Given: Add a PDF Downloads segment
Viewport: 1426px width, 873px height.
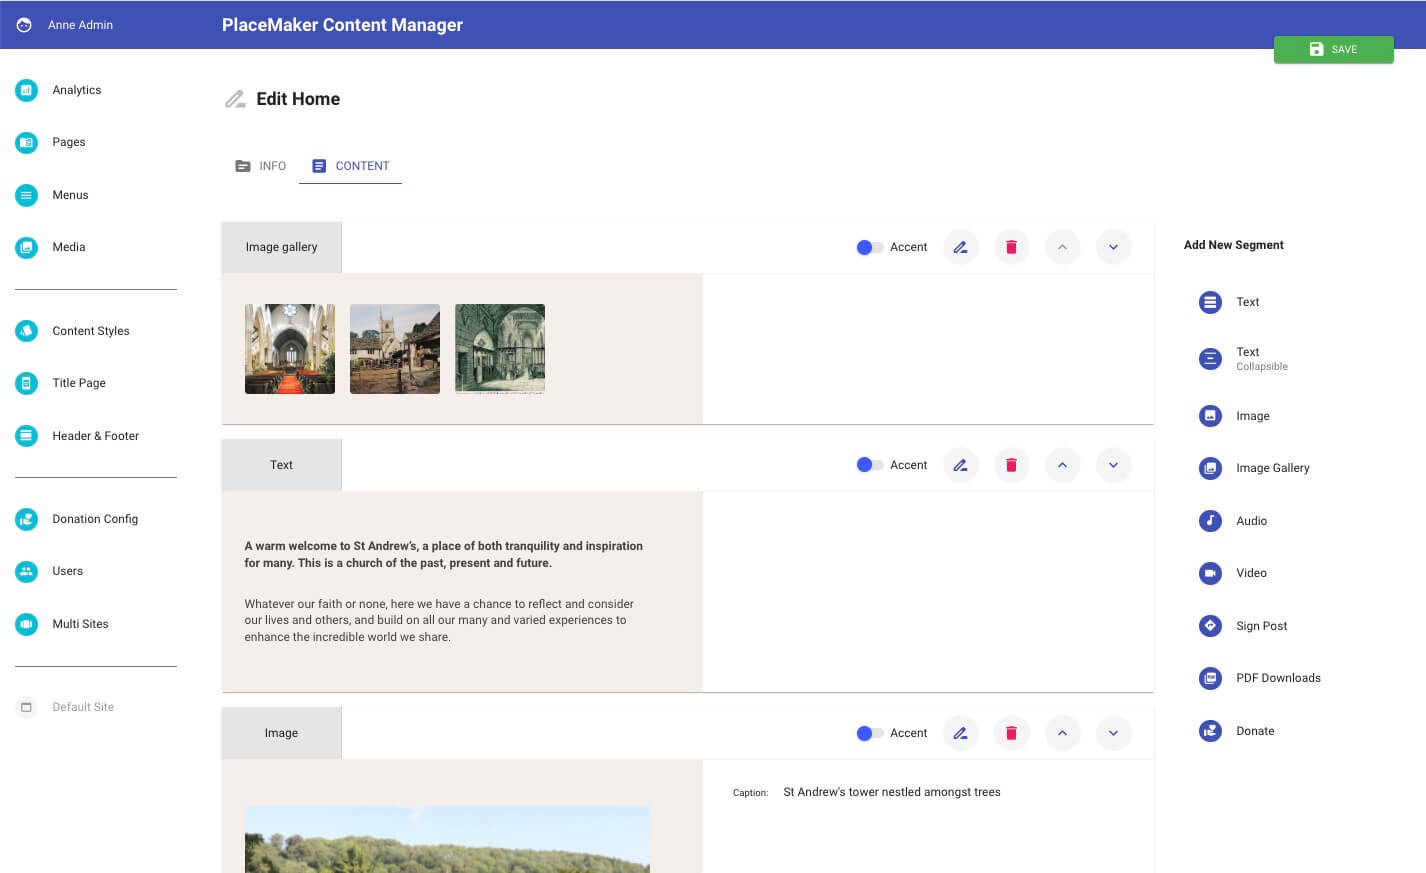Looking at the screenshot, I should point(1277,678).
